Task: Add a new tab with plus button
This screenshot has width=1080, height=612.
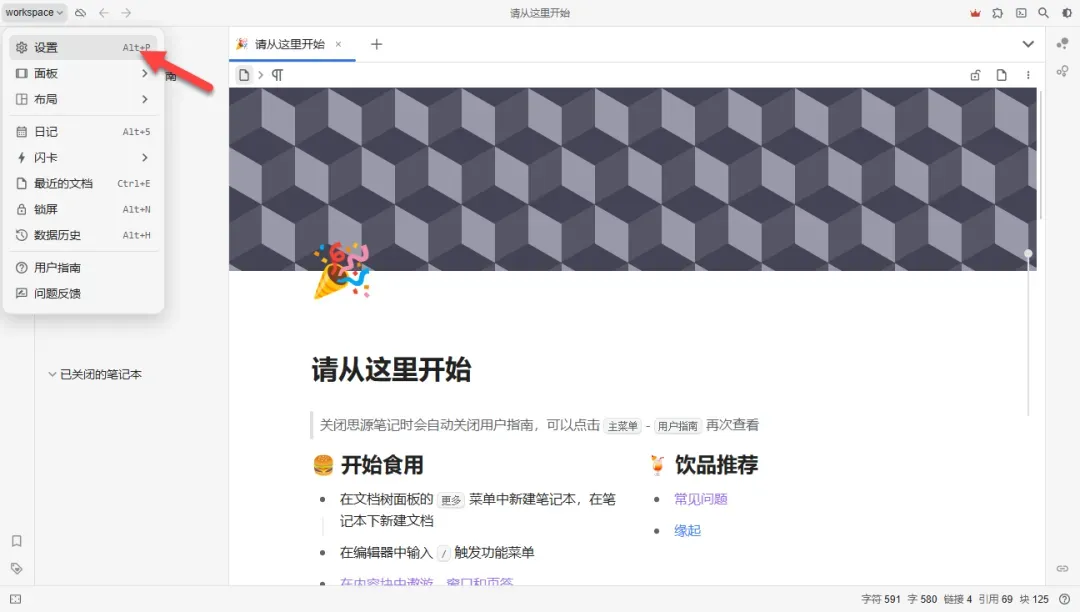Action: (376, 44)
